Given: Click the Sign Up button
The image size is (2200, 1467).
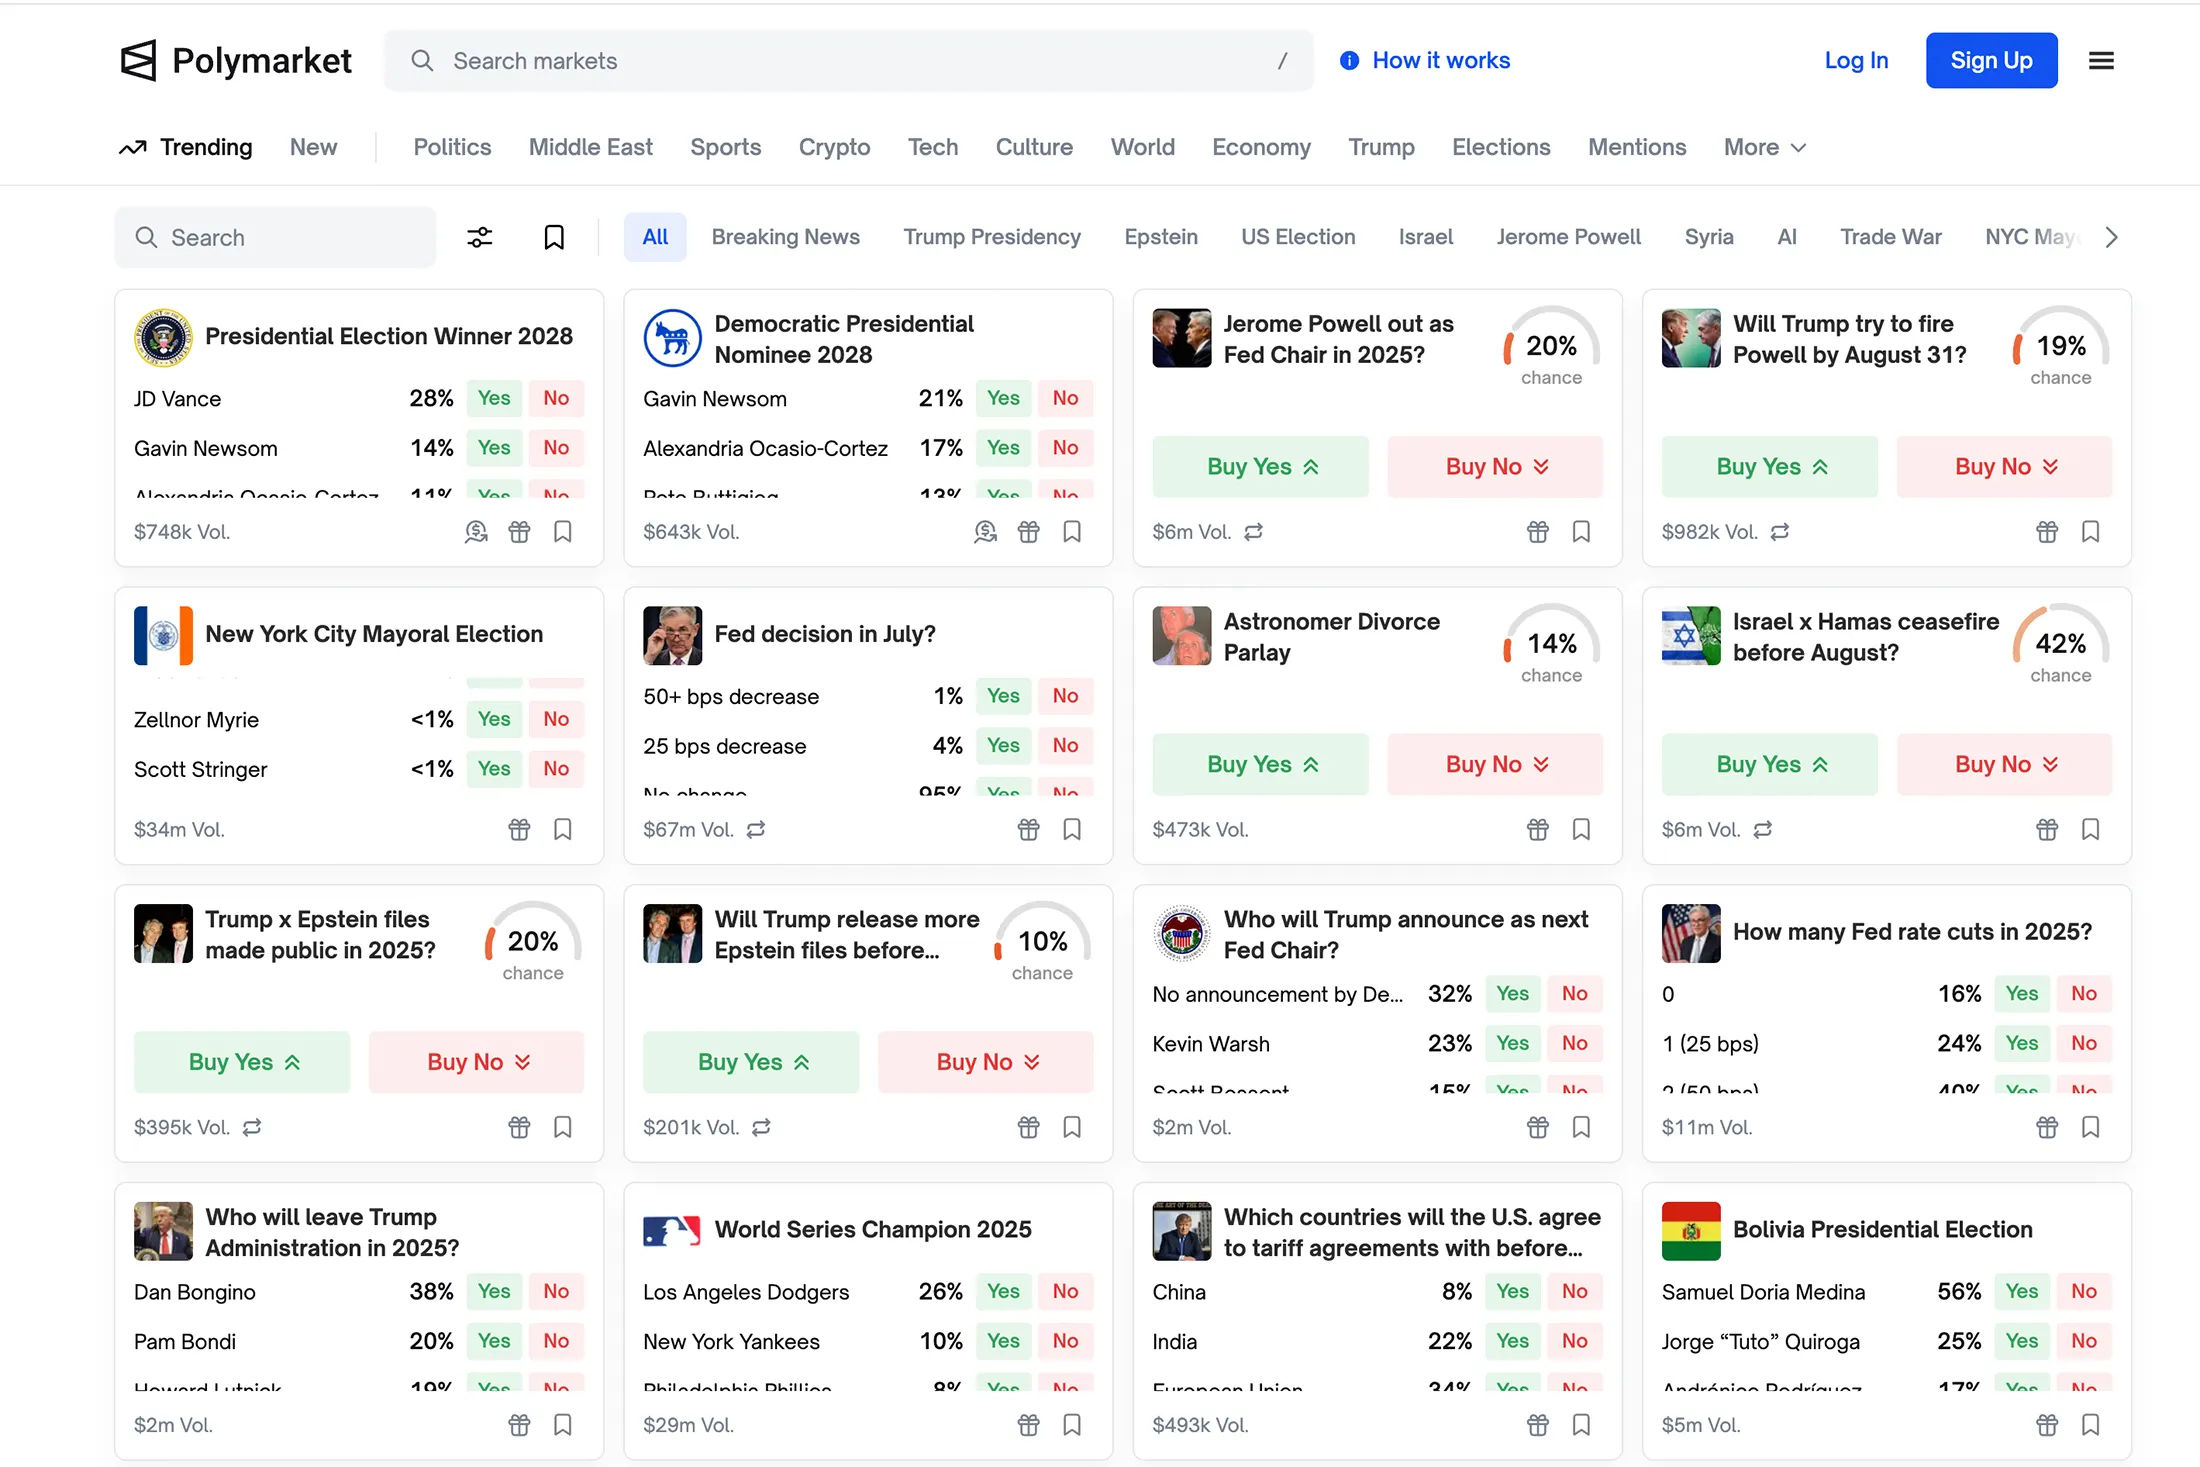Looking at the screenshot, I should pos(1991,61).
